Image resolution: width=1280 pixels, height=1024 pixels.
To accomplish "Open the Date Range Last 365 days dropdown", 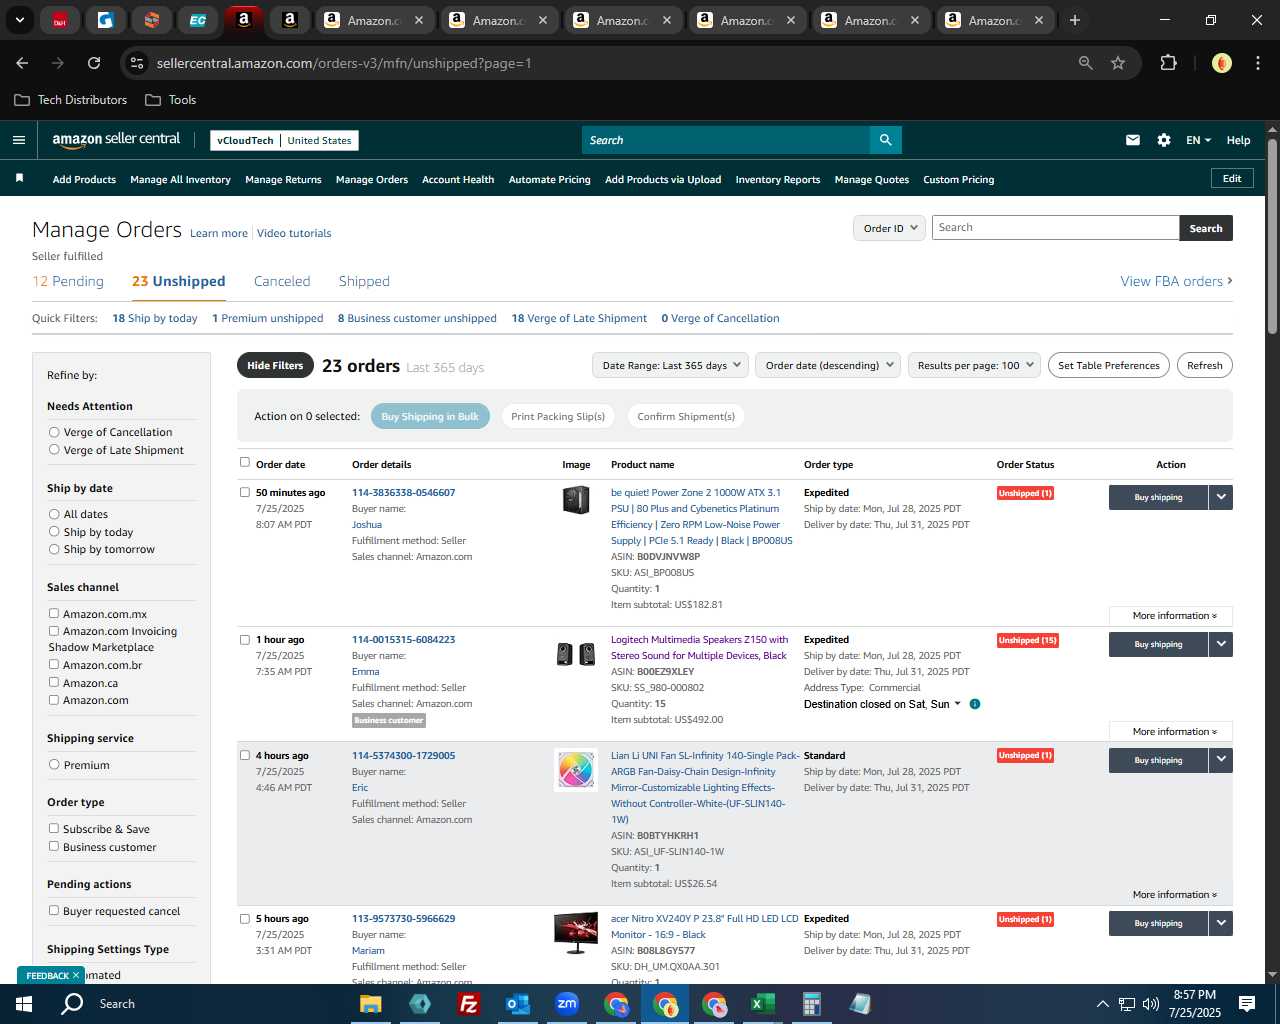I will [670, 365].
